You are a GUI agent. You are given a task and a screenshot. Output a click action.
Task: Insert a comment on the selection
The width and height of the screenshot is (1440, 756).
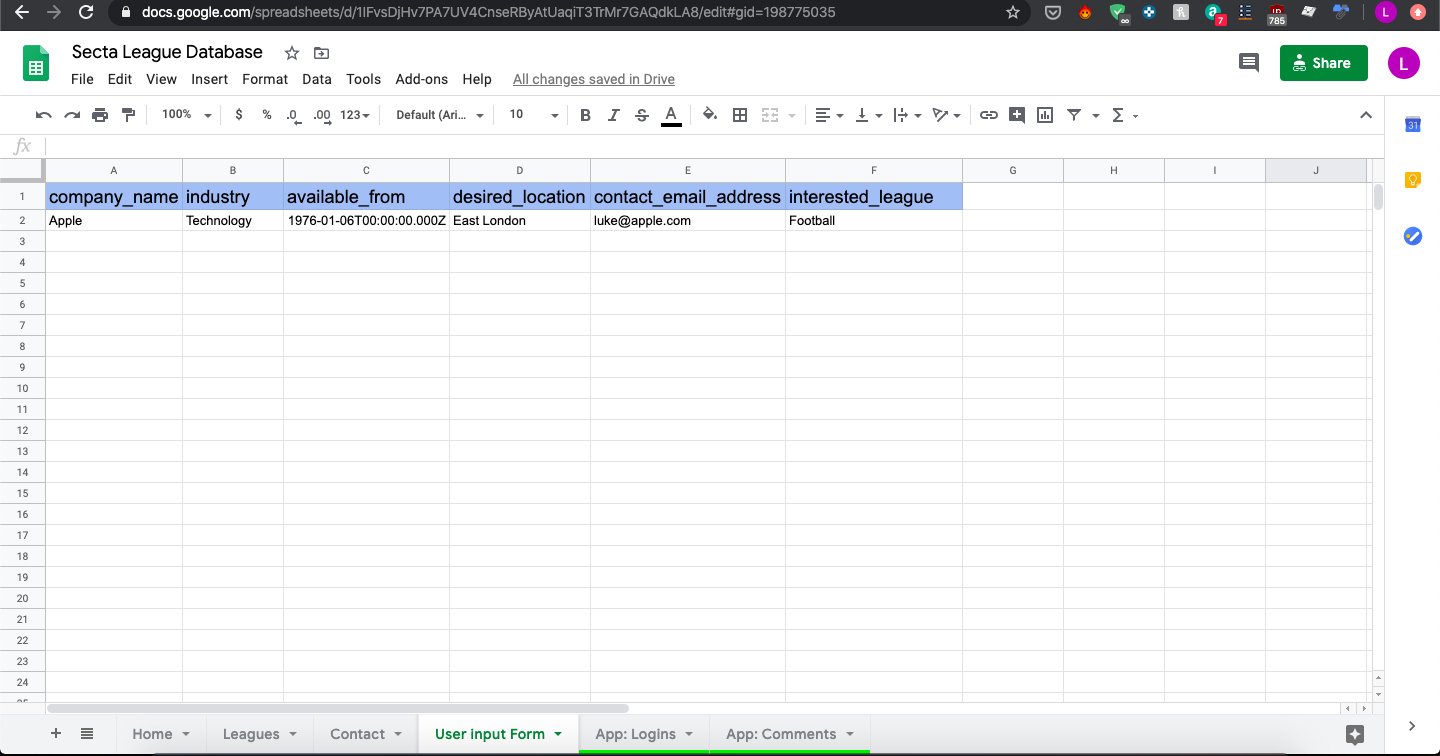[1016, 114]
